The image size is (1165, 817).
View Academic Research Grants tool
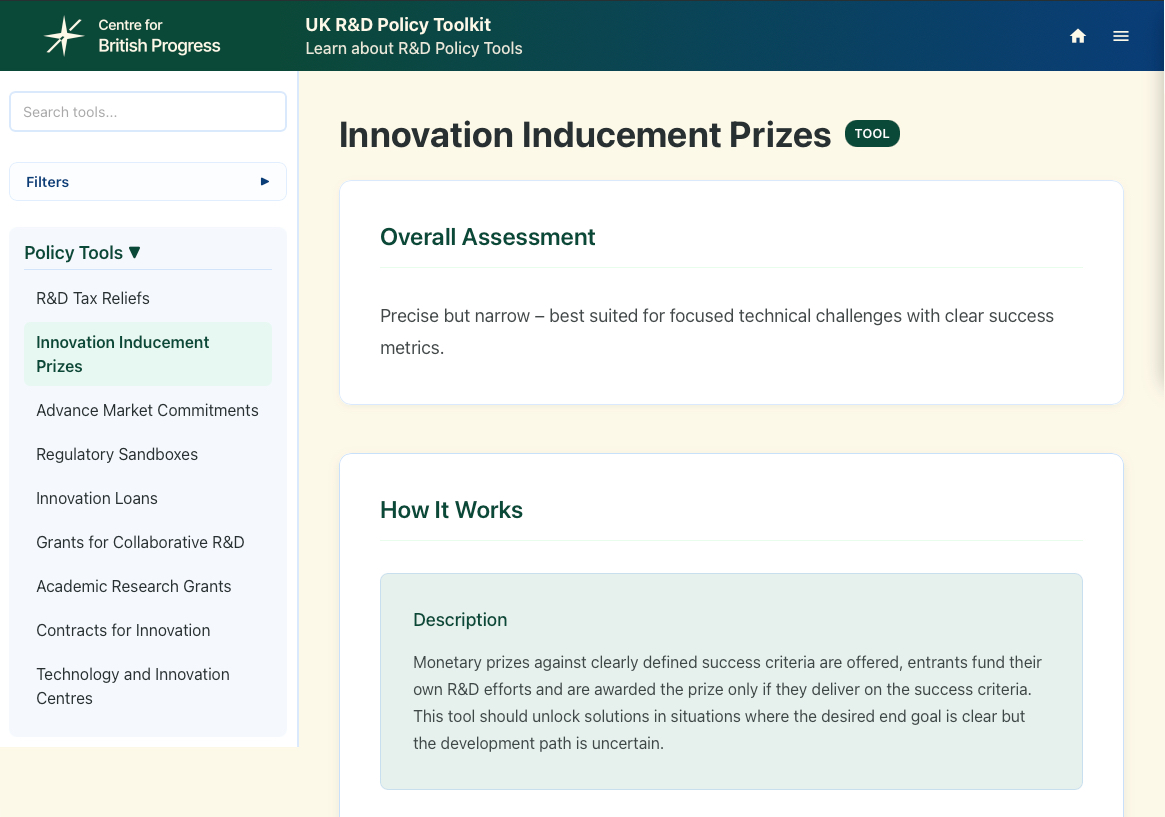[134, 586]
